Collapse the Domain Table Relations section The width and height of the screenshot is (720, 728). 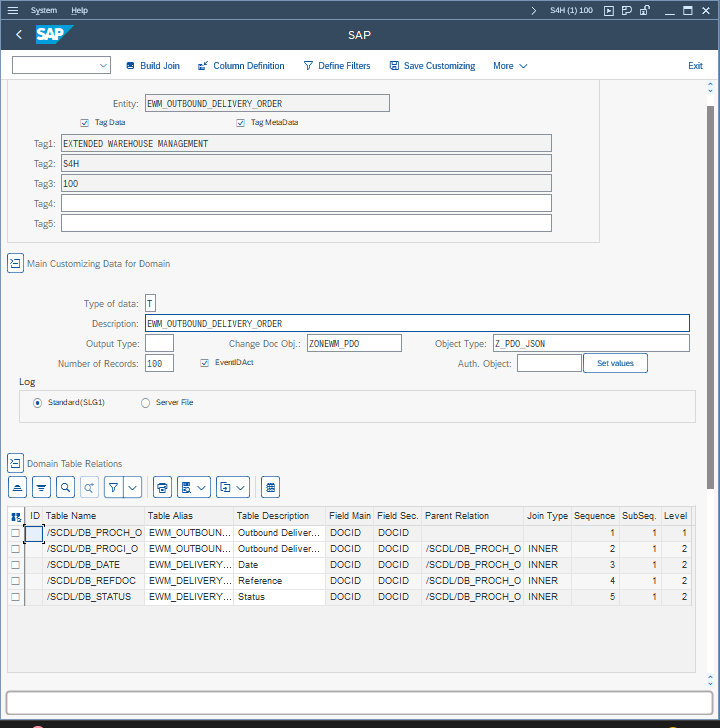[15, 463]
